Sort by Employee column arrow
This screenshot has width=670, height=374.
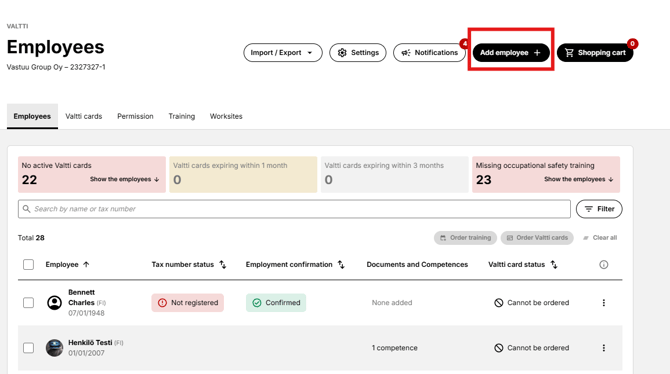[x=86, y=265]
